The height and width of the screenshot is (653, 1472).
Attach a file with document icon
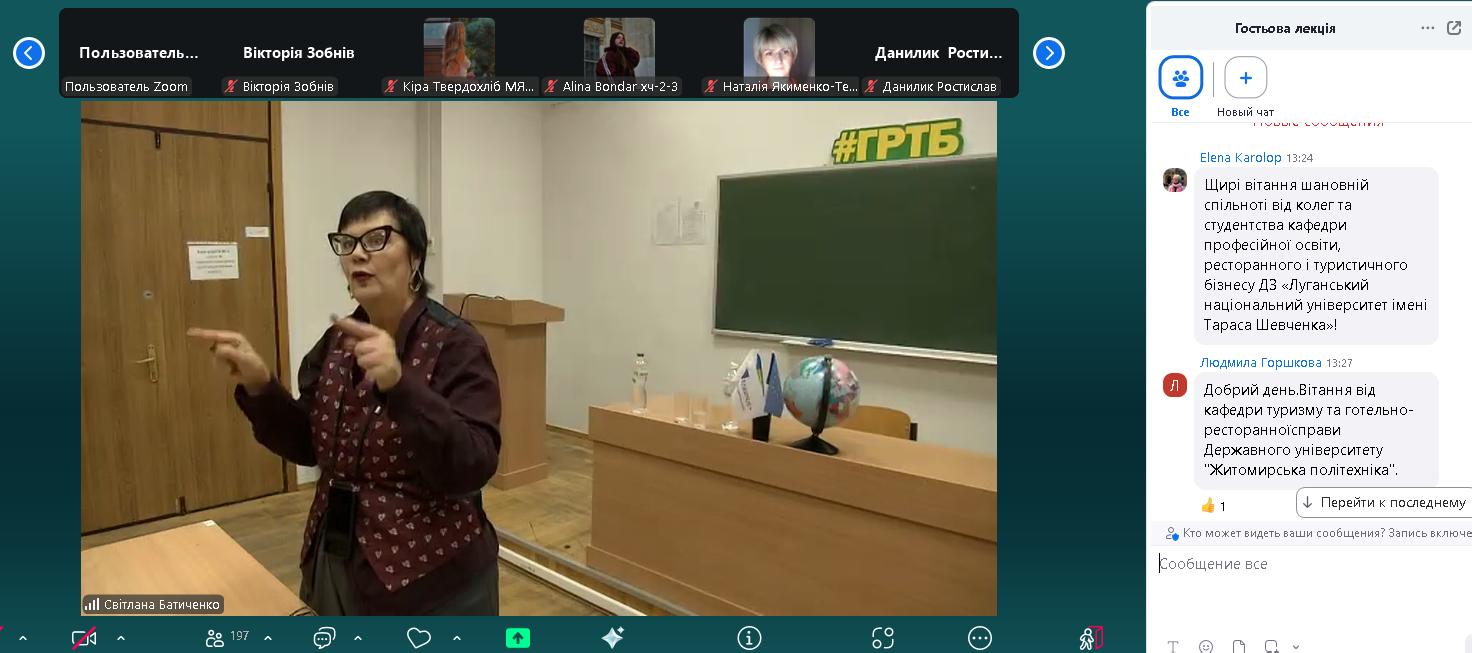click(x=1239, y=647)
